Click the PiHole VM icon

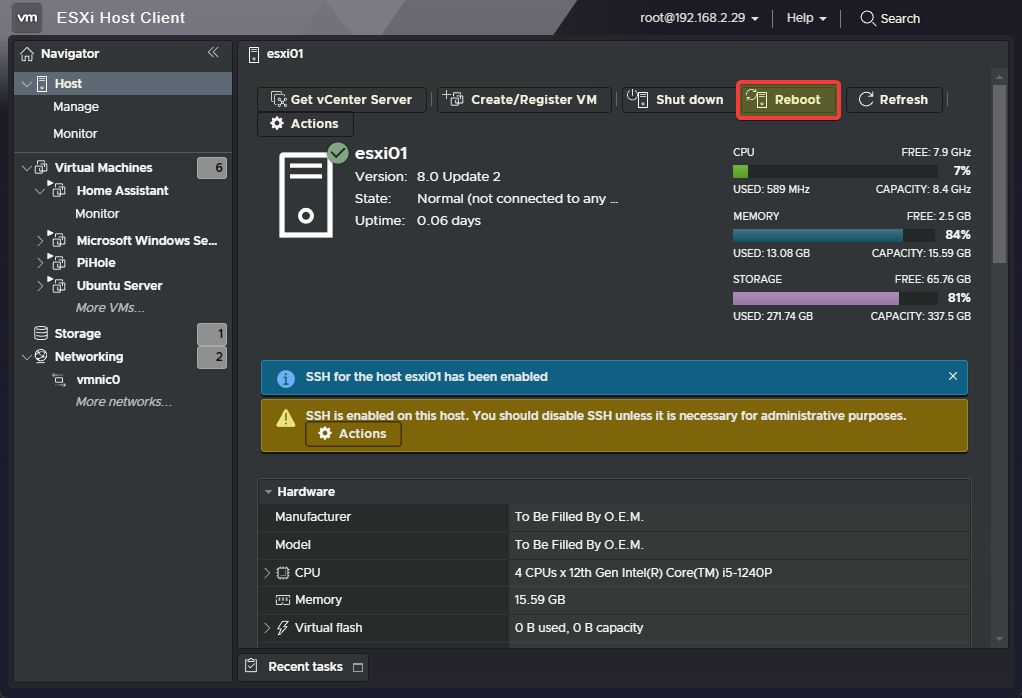point(57,262)
